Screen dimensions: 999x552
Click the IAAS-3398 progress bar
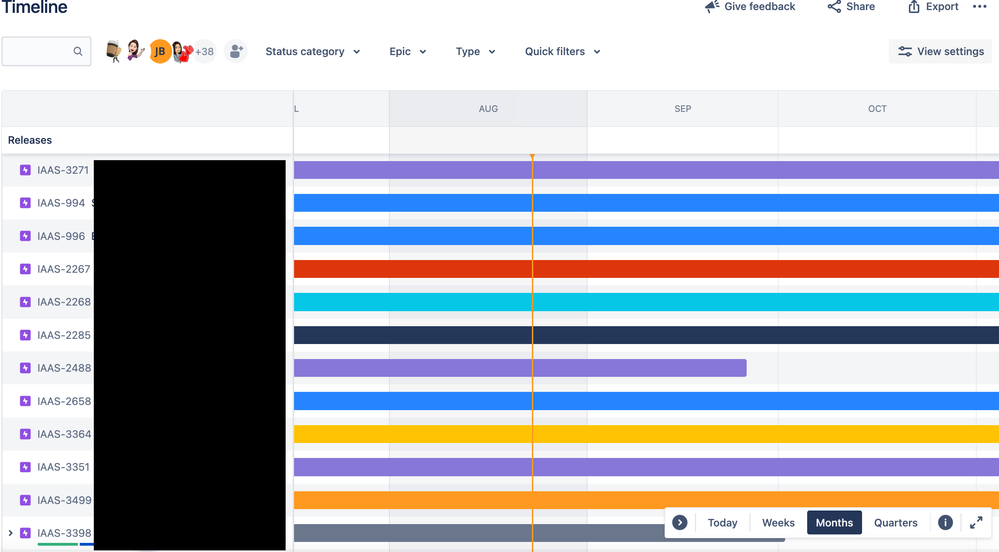click(x=65, y=544)
